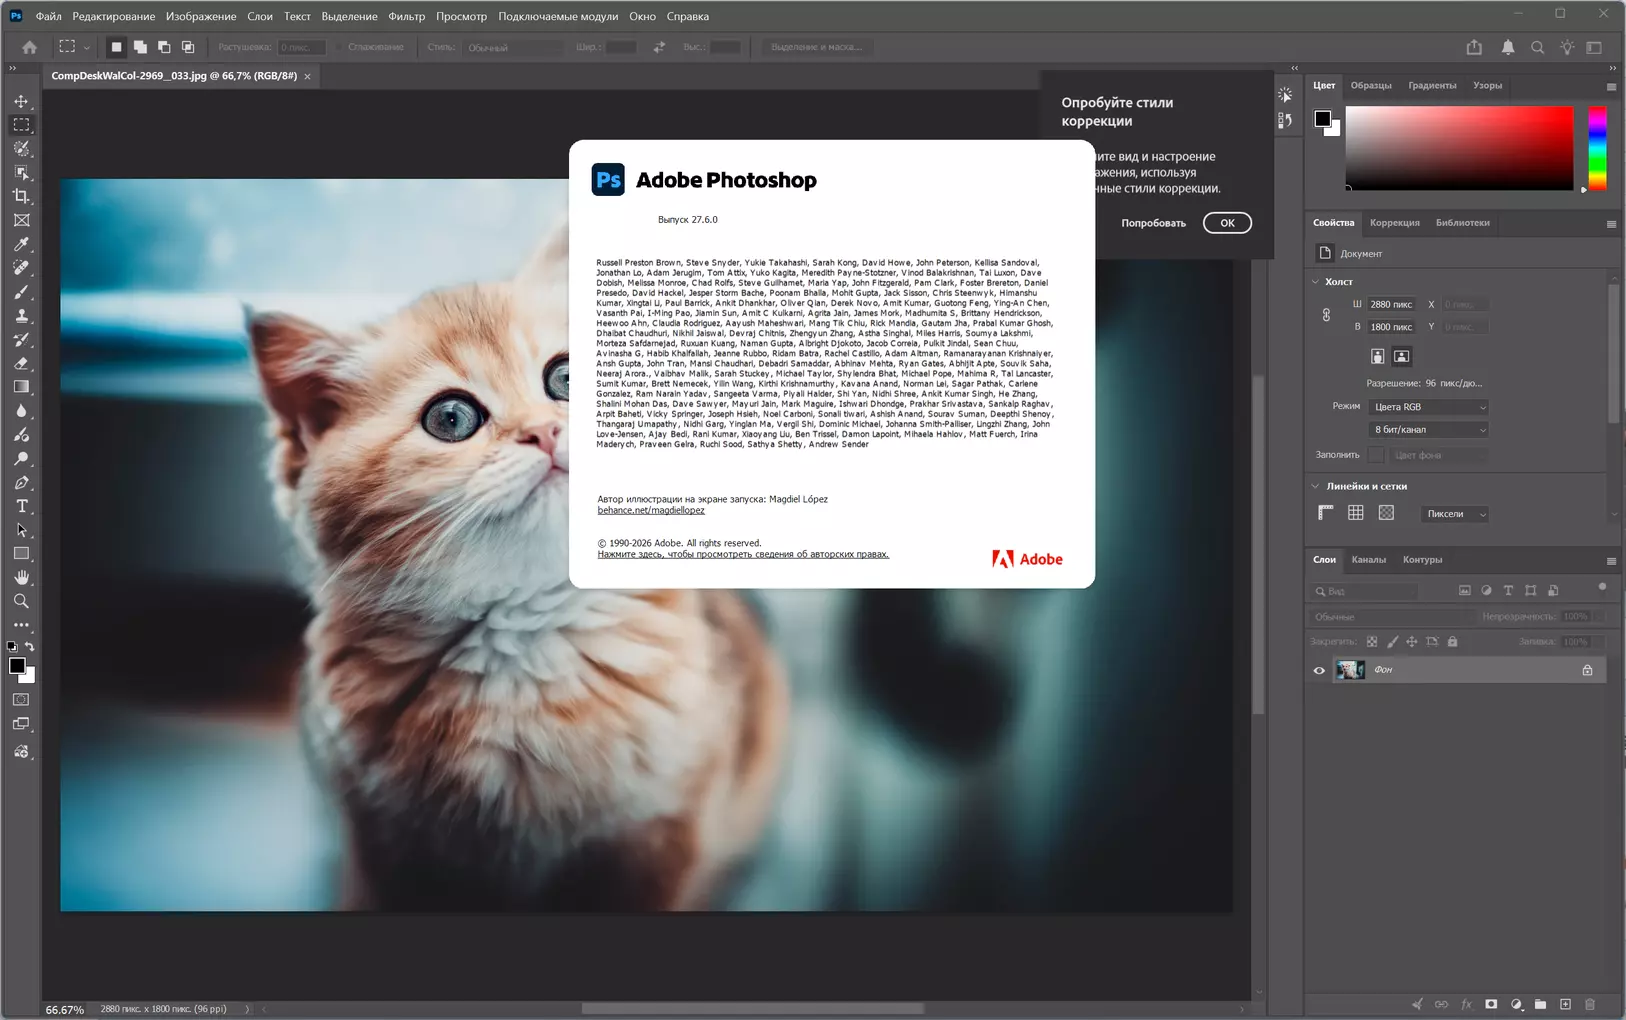Select the Horizontal Type tool
This screenshot has height=1020, width=1626.
coord(21,506)
